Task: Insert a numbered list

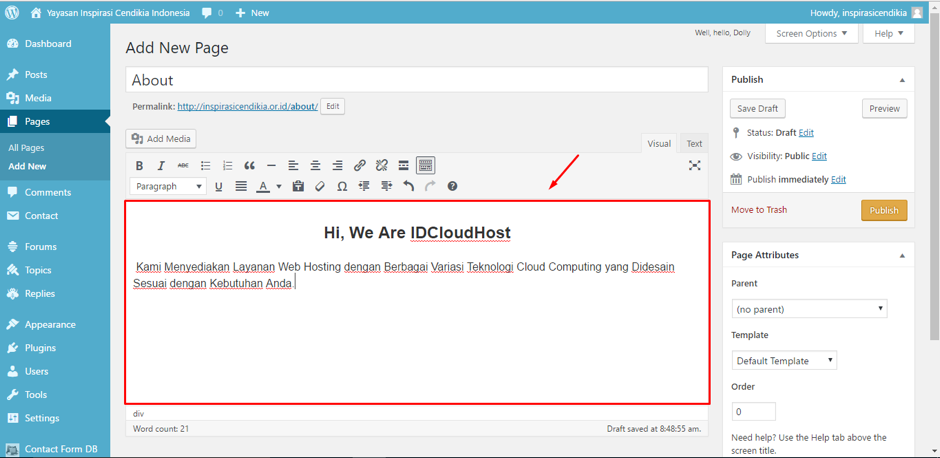Action: click(227, 165)
